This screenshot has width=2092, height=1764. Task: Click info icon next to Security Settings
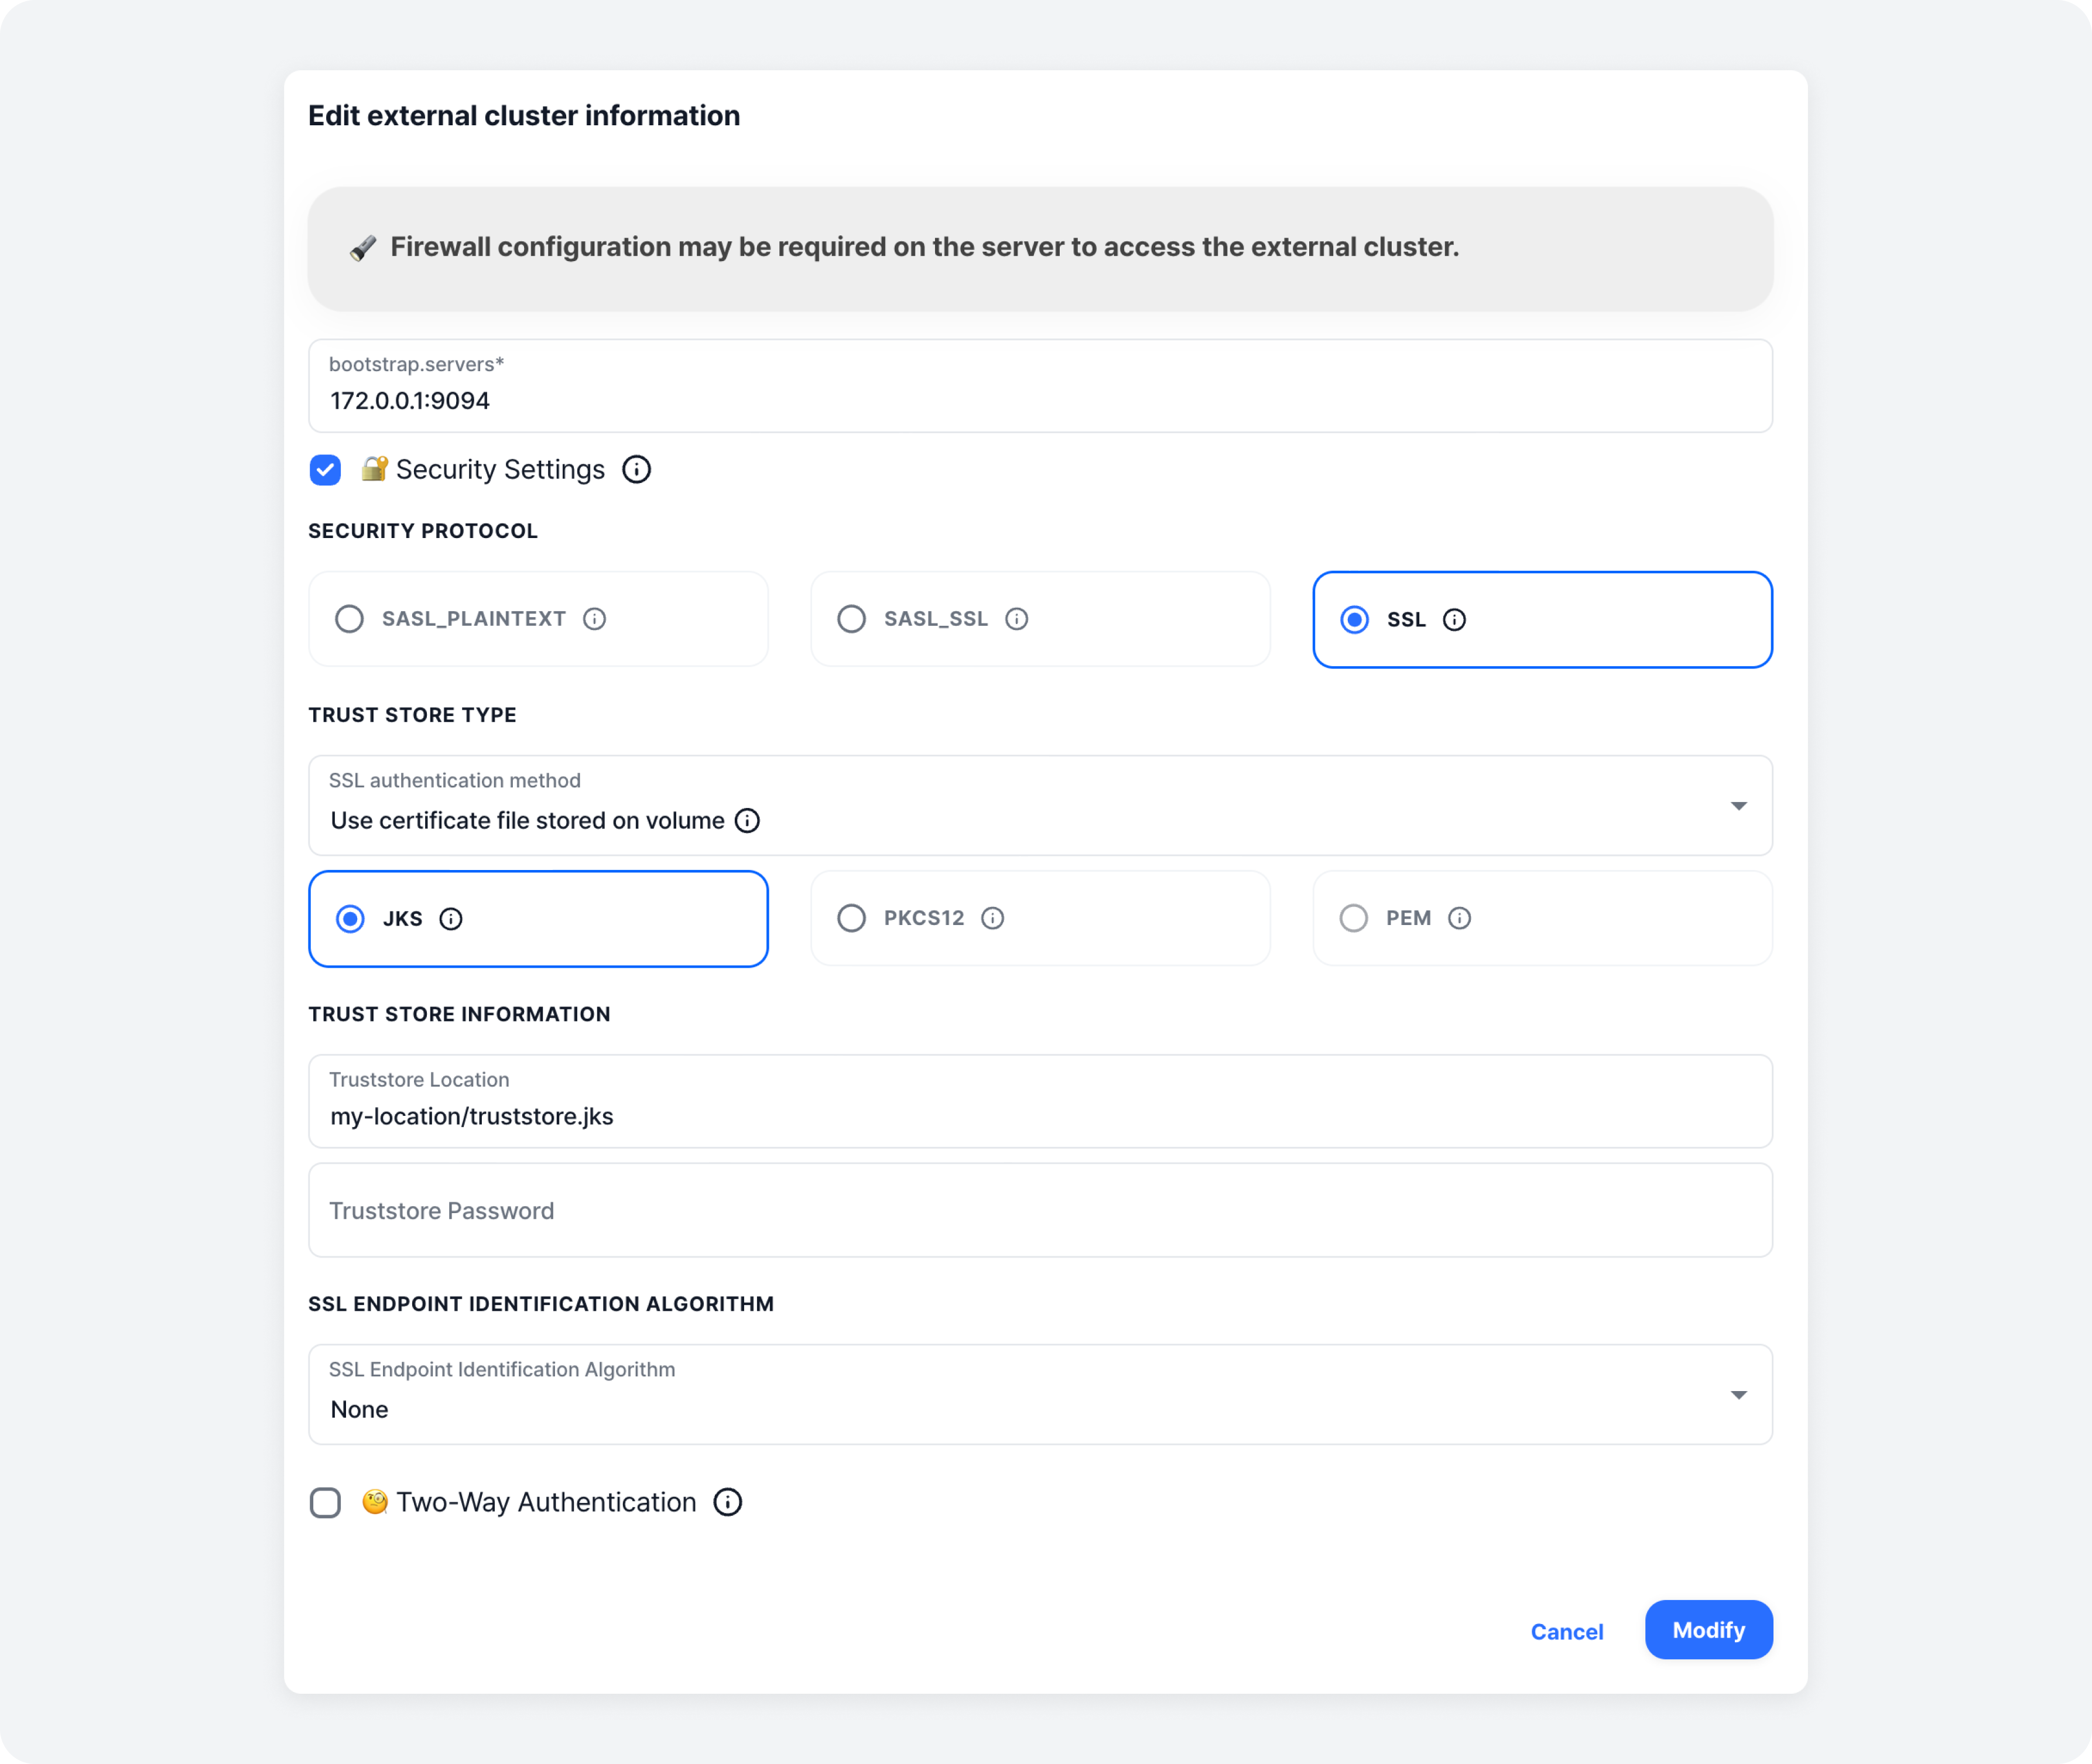(636, 469)
